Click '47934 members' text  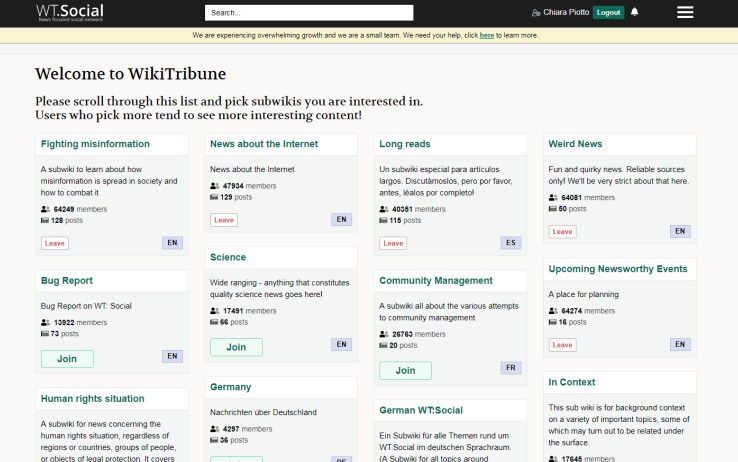(x=249, y=186)
